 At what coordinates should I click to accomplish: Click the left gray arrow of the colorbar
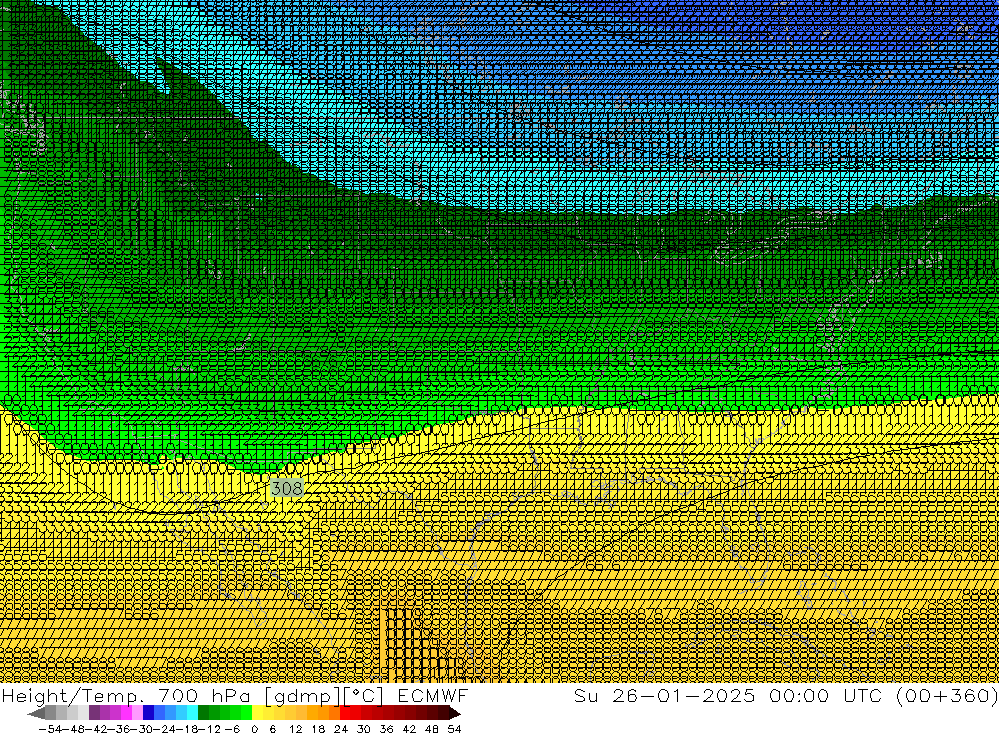tap(36, 713)
